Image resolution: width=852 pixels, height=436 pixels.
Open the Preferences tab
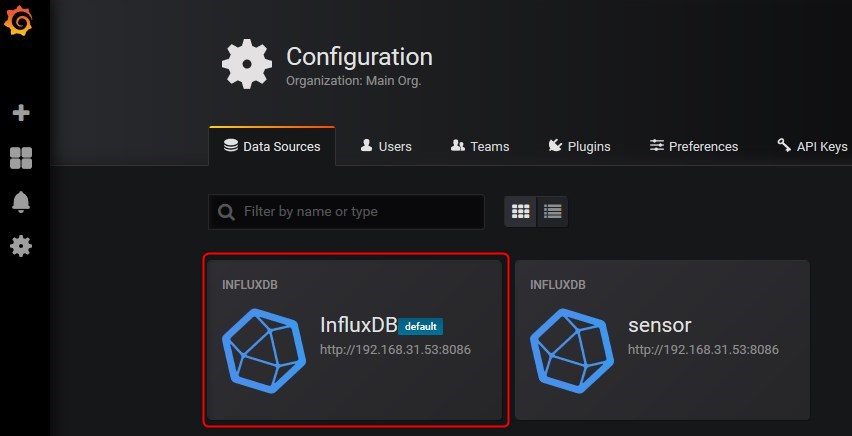(x=694, y=146)
